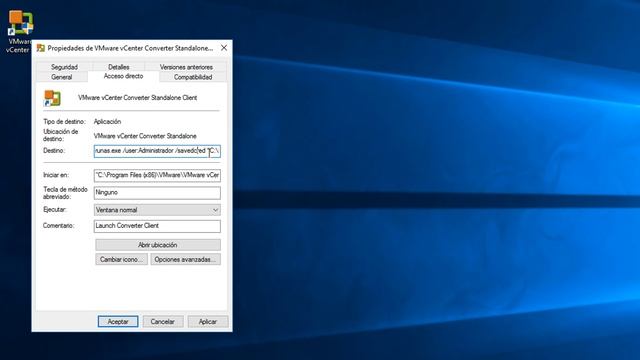640x360 pixels.
Task: Open the VMware vCenter desktop shortcut icon
Action: [20, 23]
